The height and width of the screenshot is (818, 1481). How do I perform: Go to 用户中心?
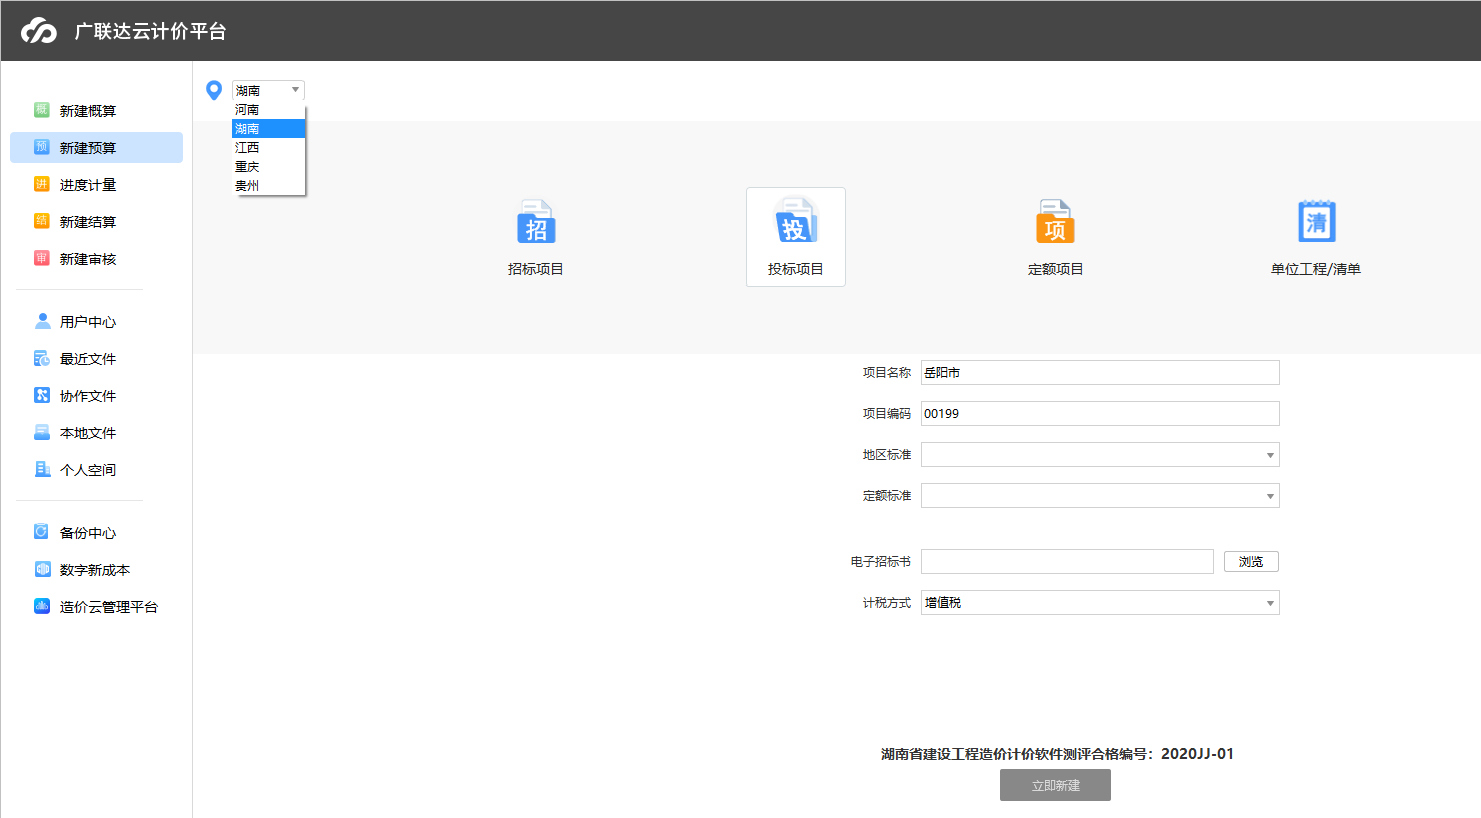(88, 322)
